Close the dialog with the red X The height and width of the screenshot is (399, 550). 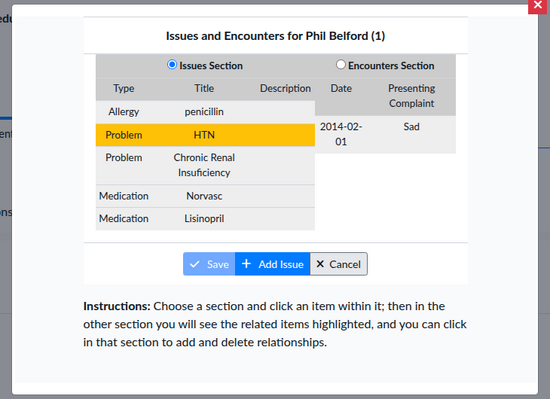(537, 6)
